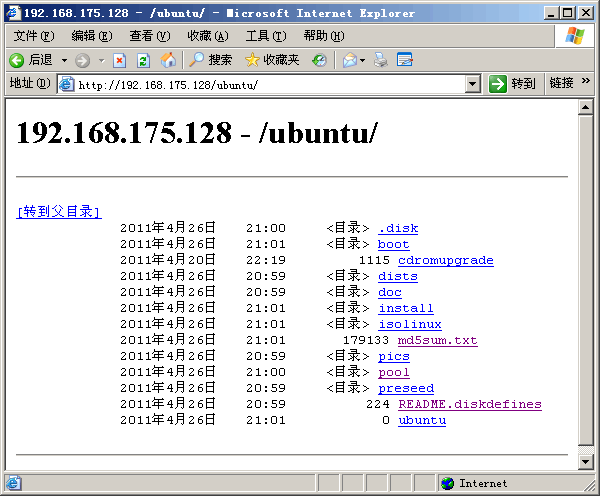Click the Links (链接) toolbar label
600x496 pixels.
[x=561, y=83]
